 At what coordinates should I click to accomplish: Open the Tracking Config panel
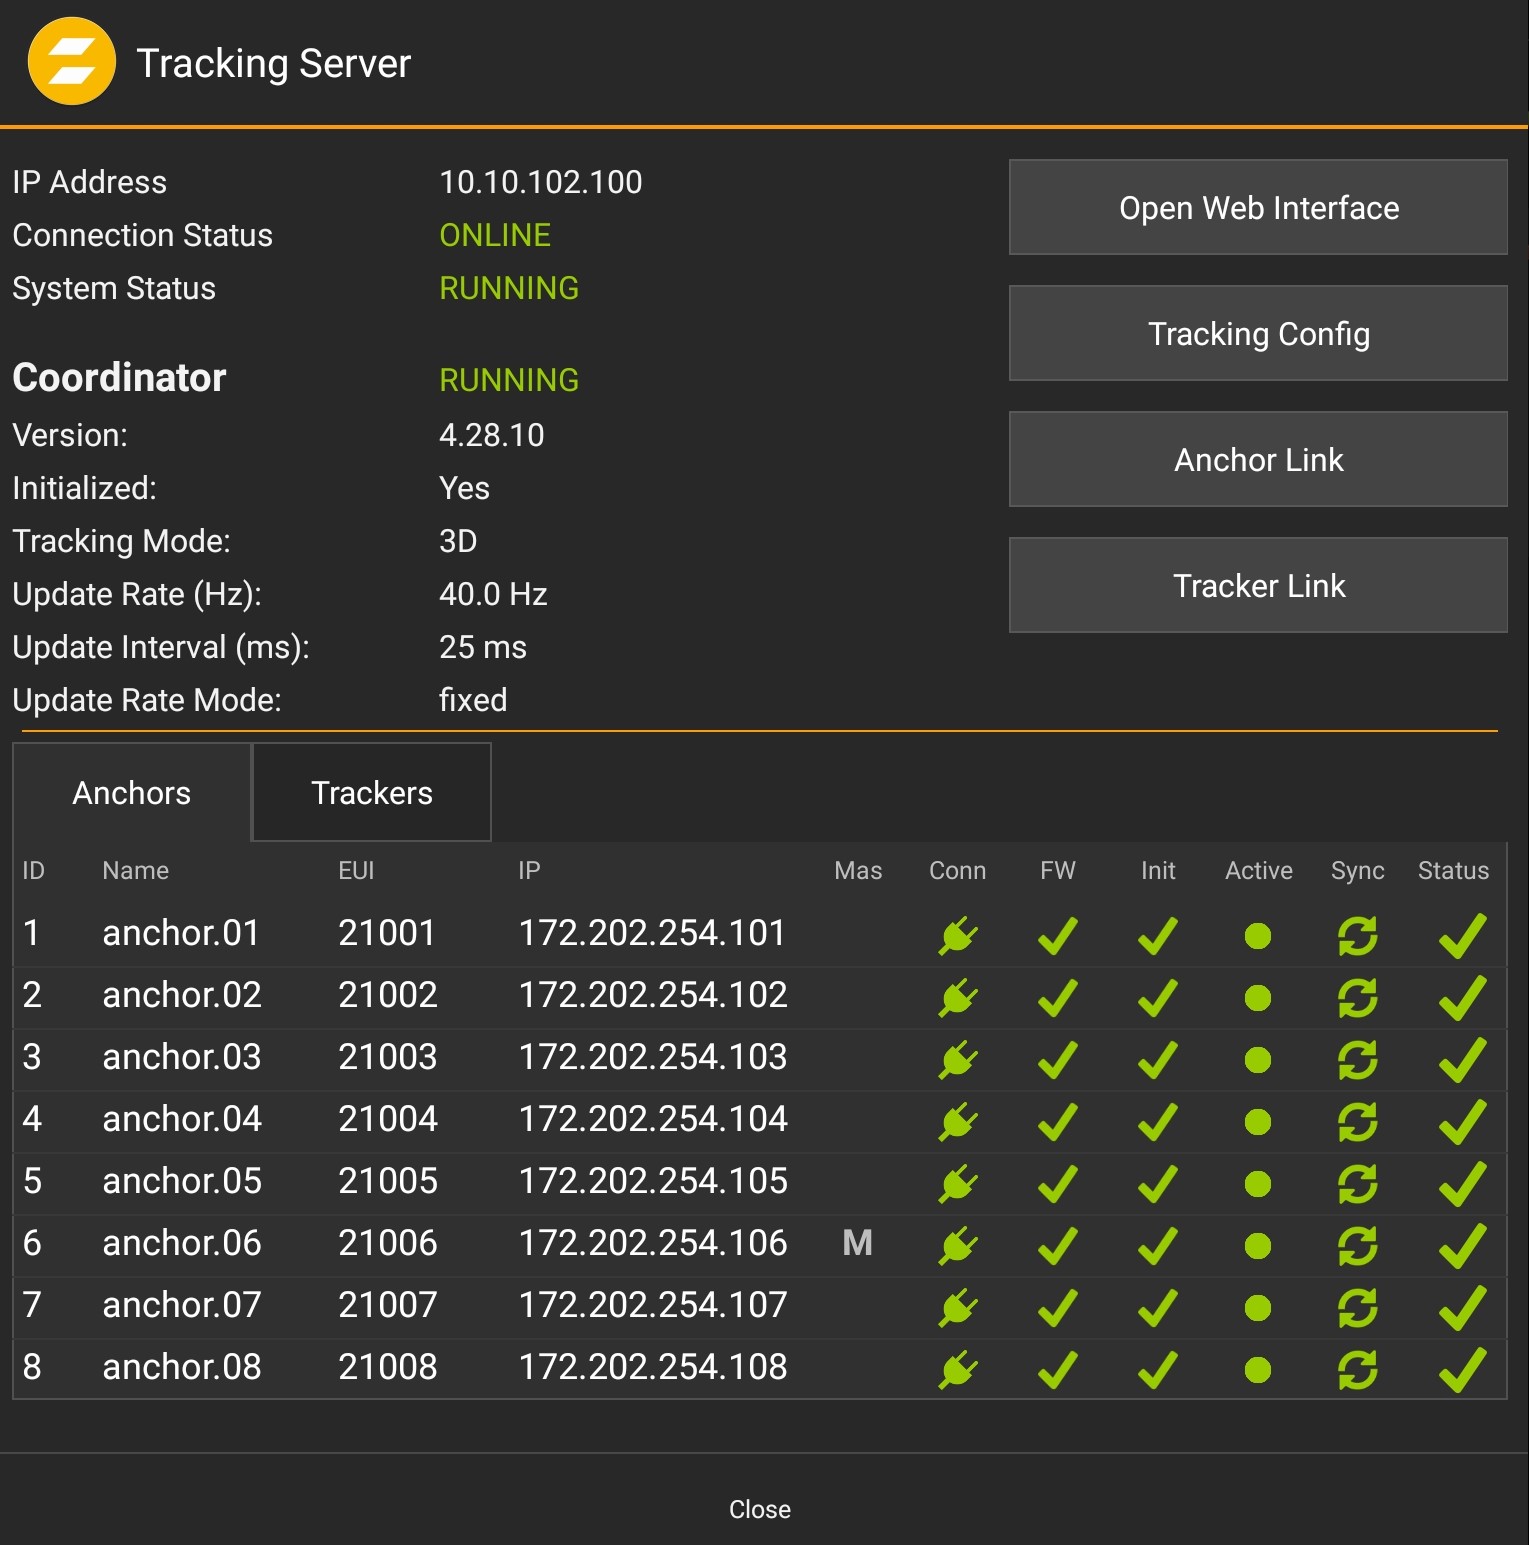1258,333
